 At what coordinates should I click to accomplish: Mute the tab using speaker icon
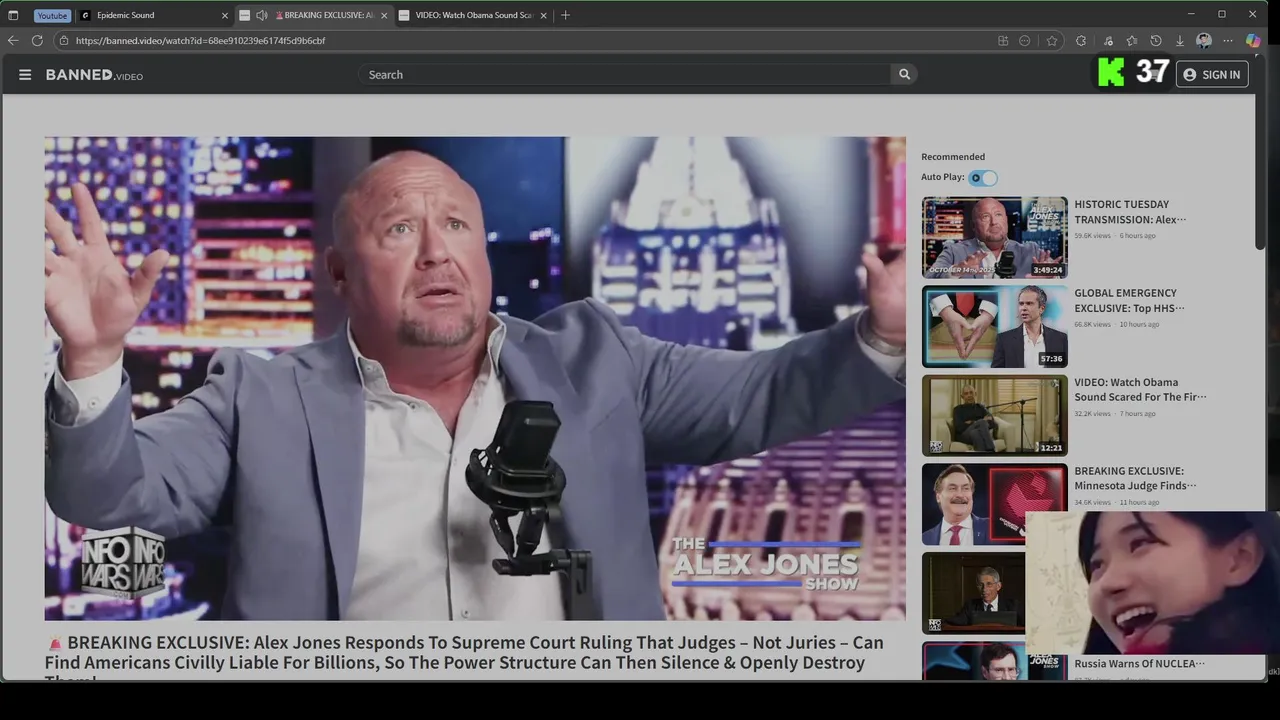click(x=262, y=15)
